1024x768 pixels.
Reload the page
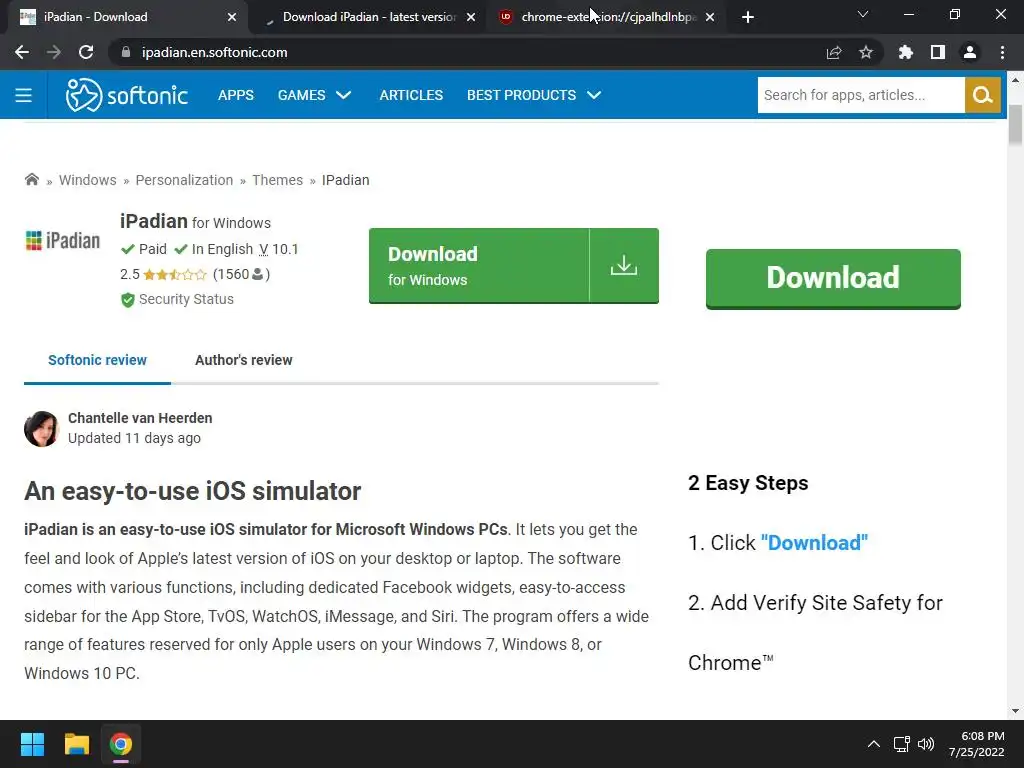click(86, 52)
